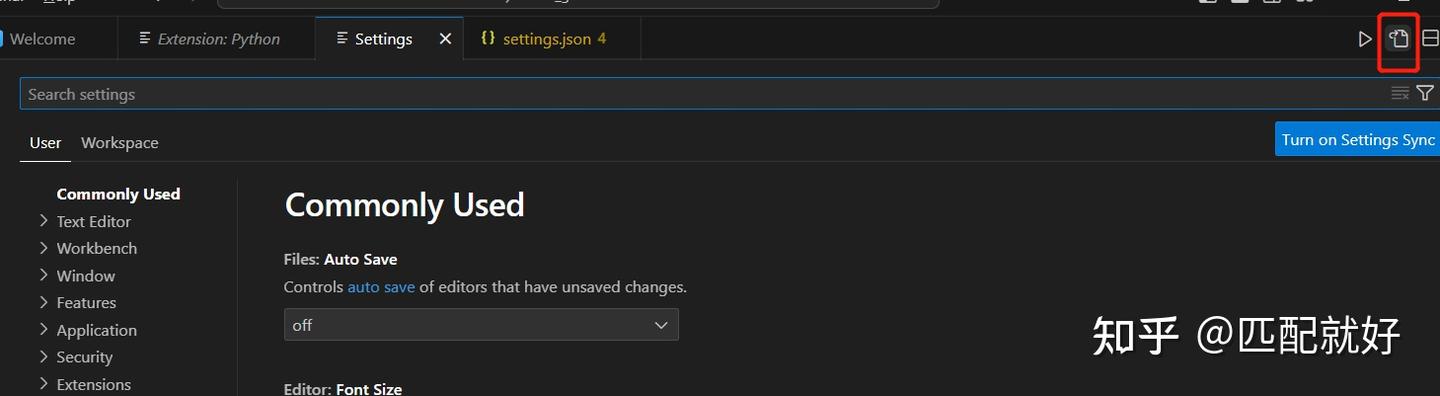Click the braces icon on settings.json tab

[488, 38]
